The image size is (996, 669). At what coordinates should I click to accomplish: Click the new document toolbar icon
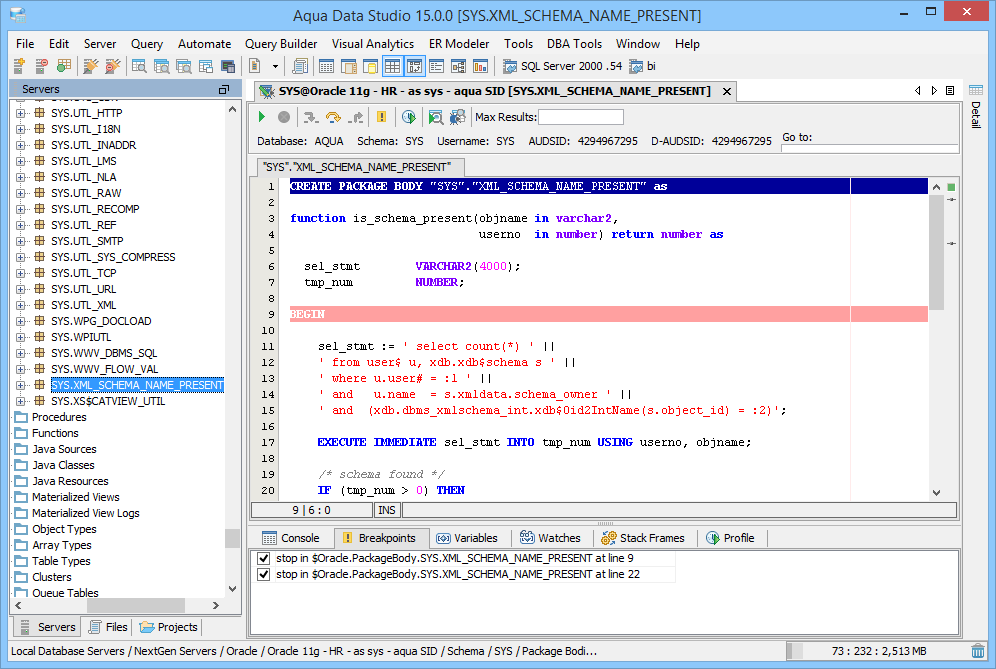pos(255,66)
